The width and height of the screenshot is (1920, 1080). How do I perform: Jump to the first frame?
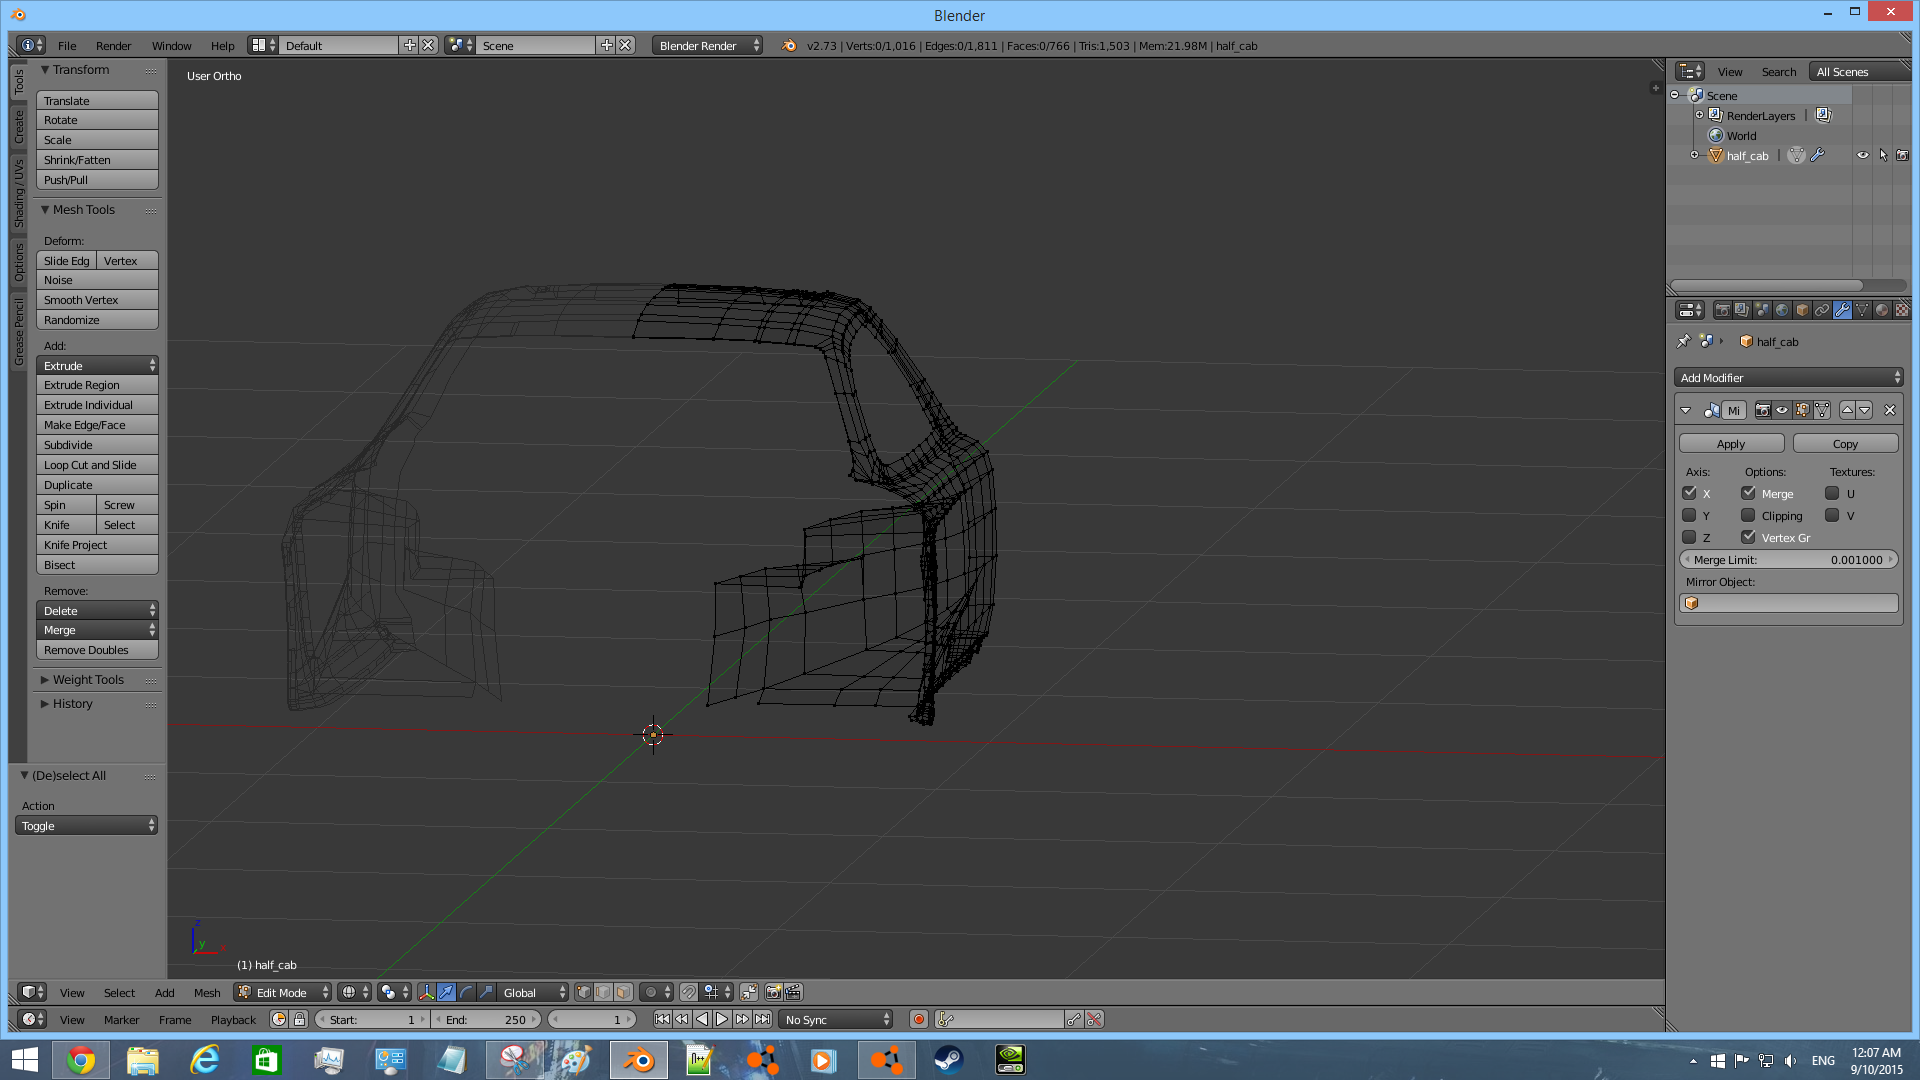coord(662,1019)
